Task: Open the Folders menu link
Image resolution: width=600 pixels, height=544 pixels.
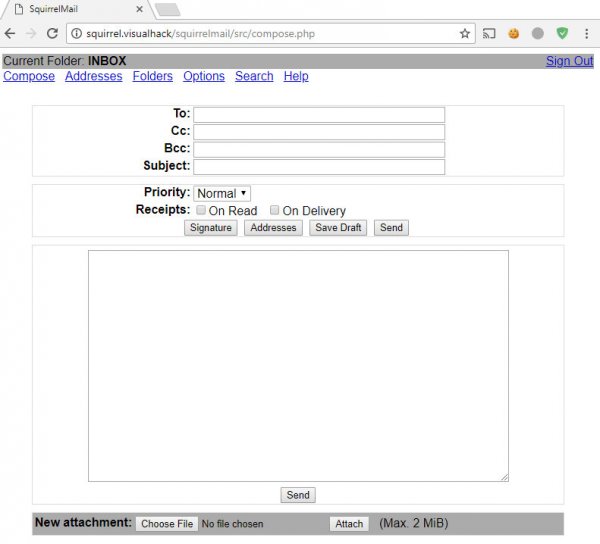Action: pyautogui.click(x=152, y=76)
